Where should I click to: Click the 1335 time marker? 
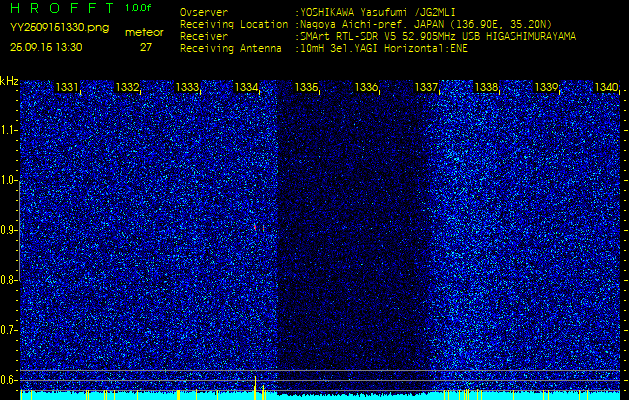(x=306, y=87)
